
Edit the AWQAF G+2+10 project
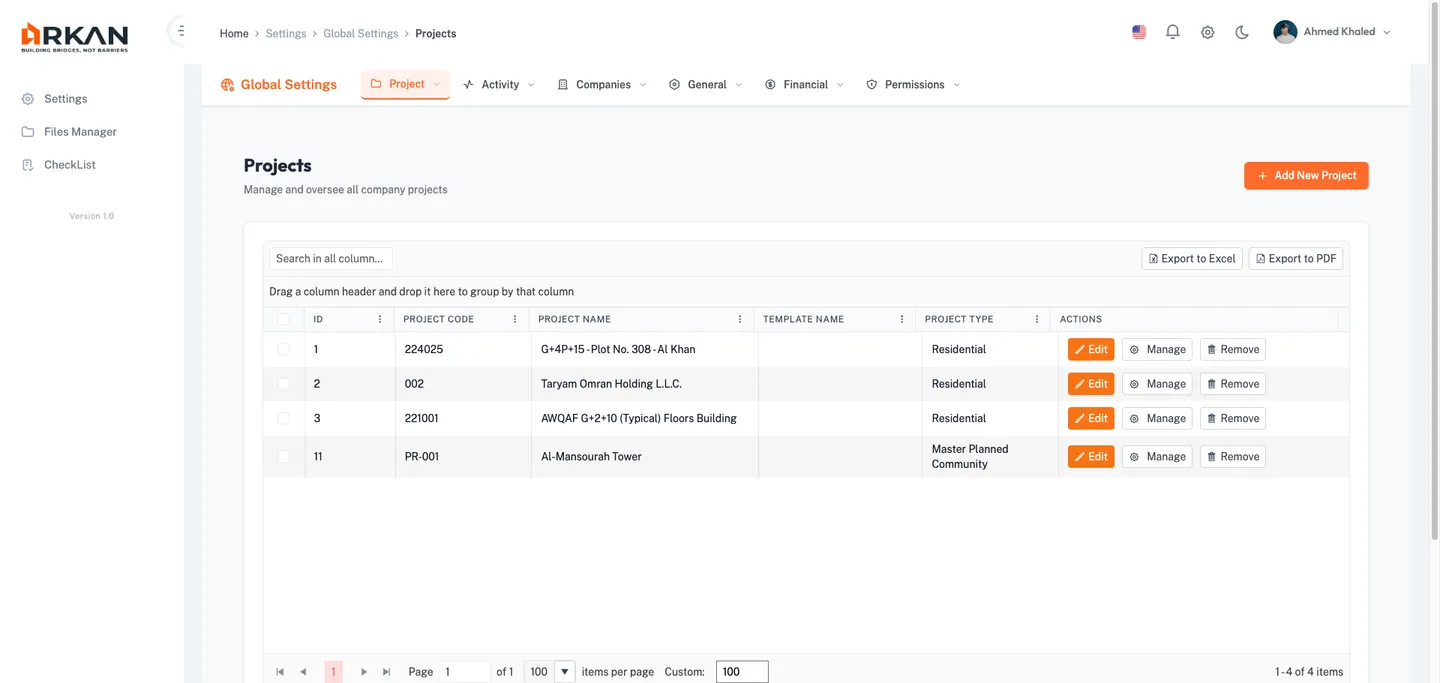coord(1090,417)
